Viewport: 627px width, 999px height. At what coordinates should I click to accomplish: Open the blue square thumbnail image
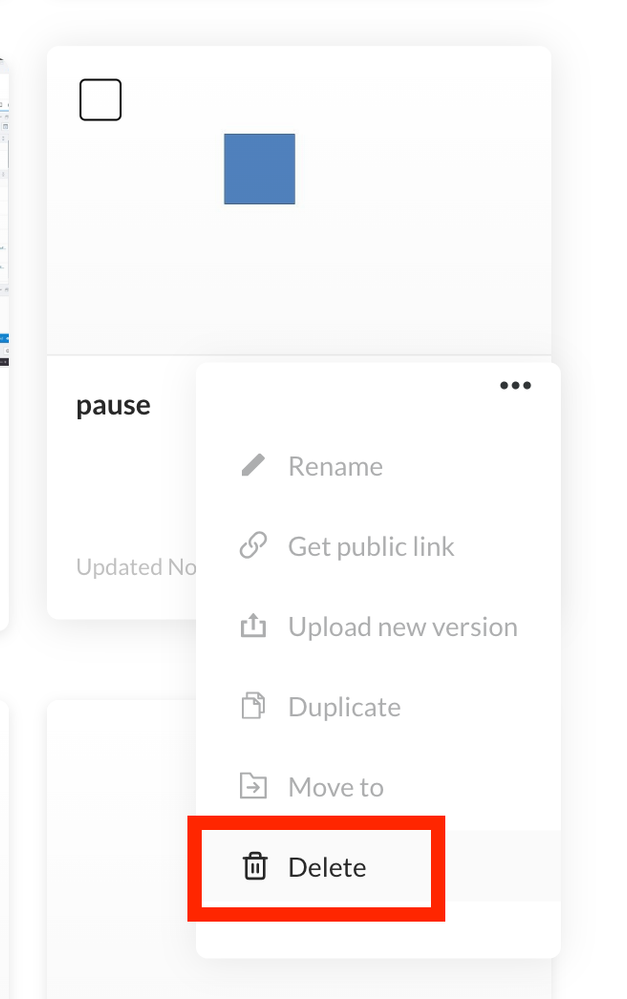pos(259,169)
